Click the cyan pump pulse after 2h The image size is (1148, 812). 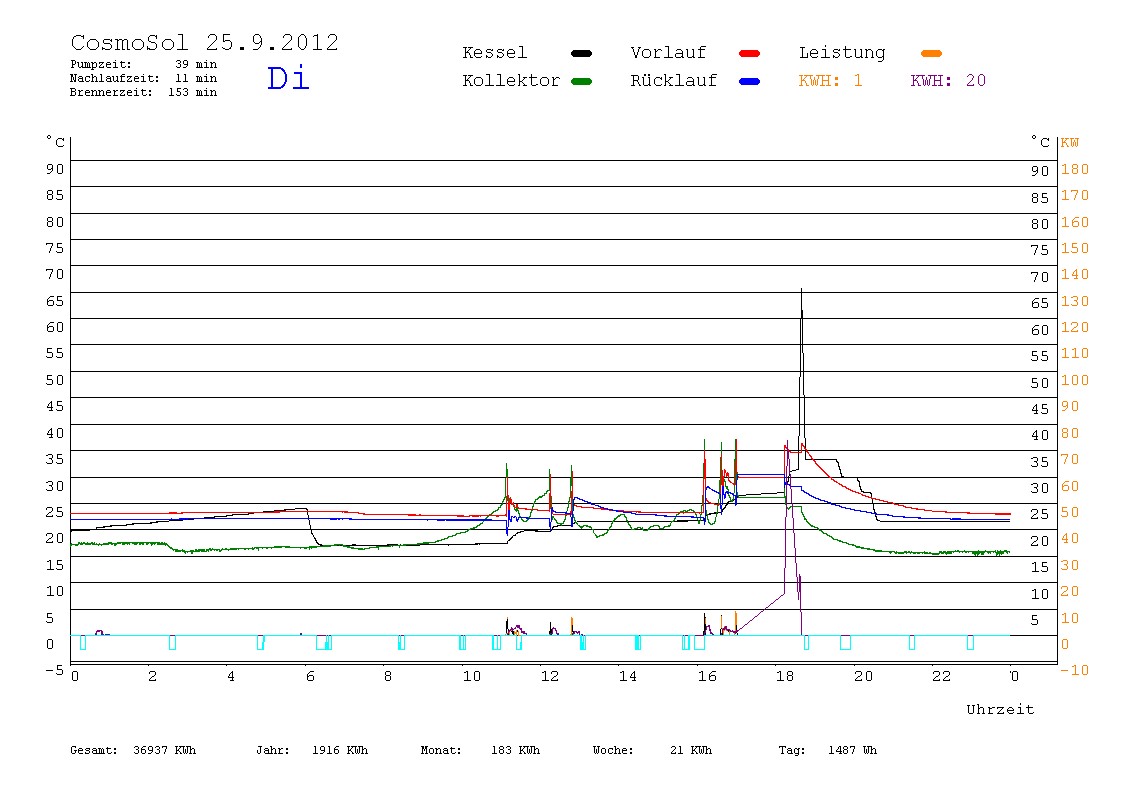tap(172, 643)
